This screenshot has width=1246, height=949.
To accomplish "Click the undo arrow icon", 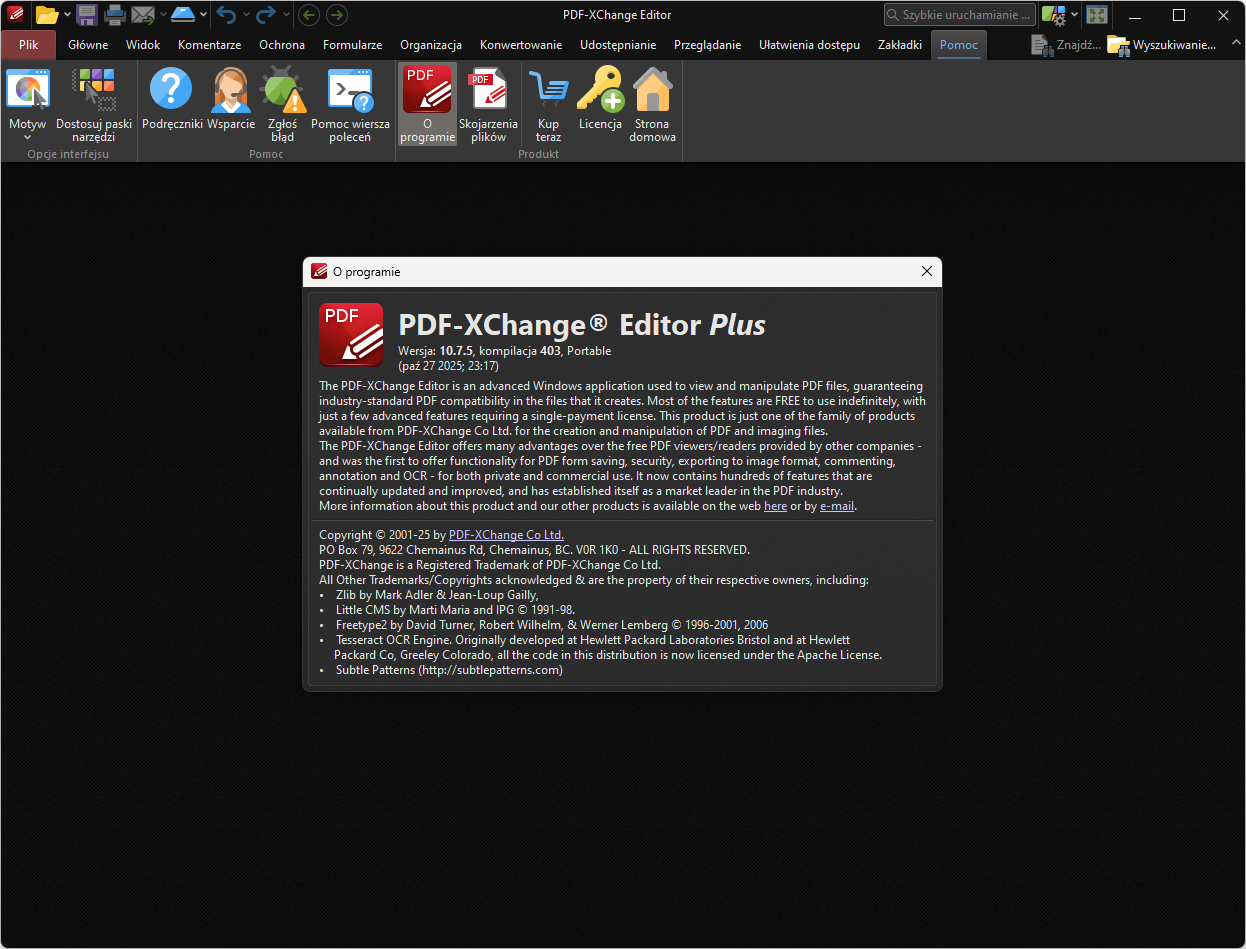I will [x=226, y=15].
